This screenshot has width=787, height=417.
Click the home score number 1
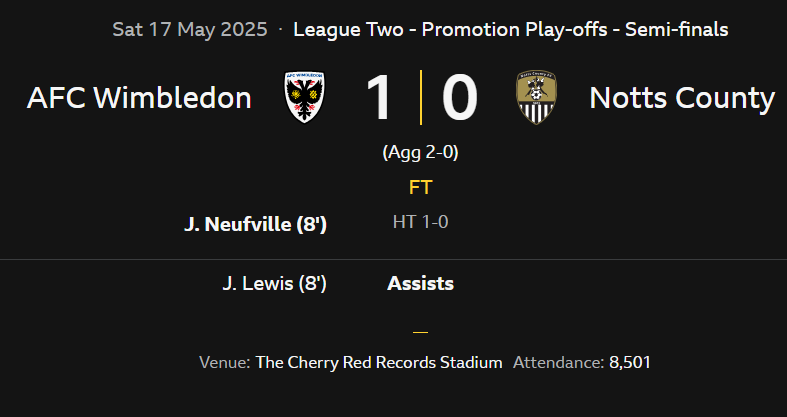tap(379, 97)
